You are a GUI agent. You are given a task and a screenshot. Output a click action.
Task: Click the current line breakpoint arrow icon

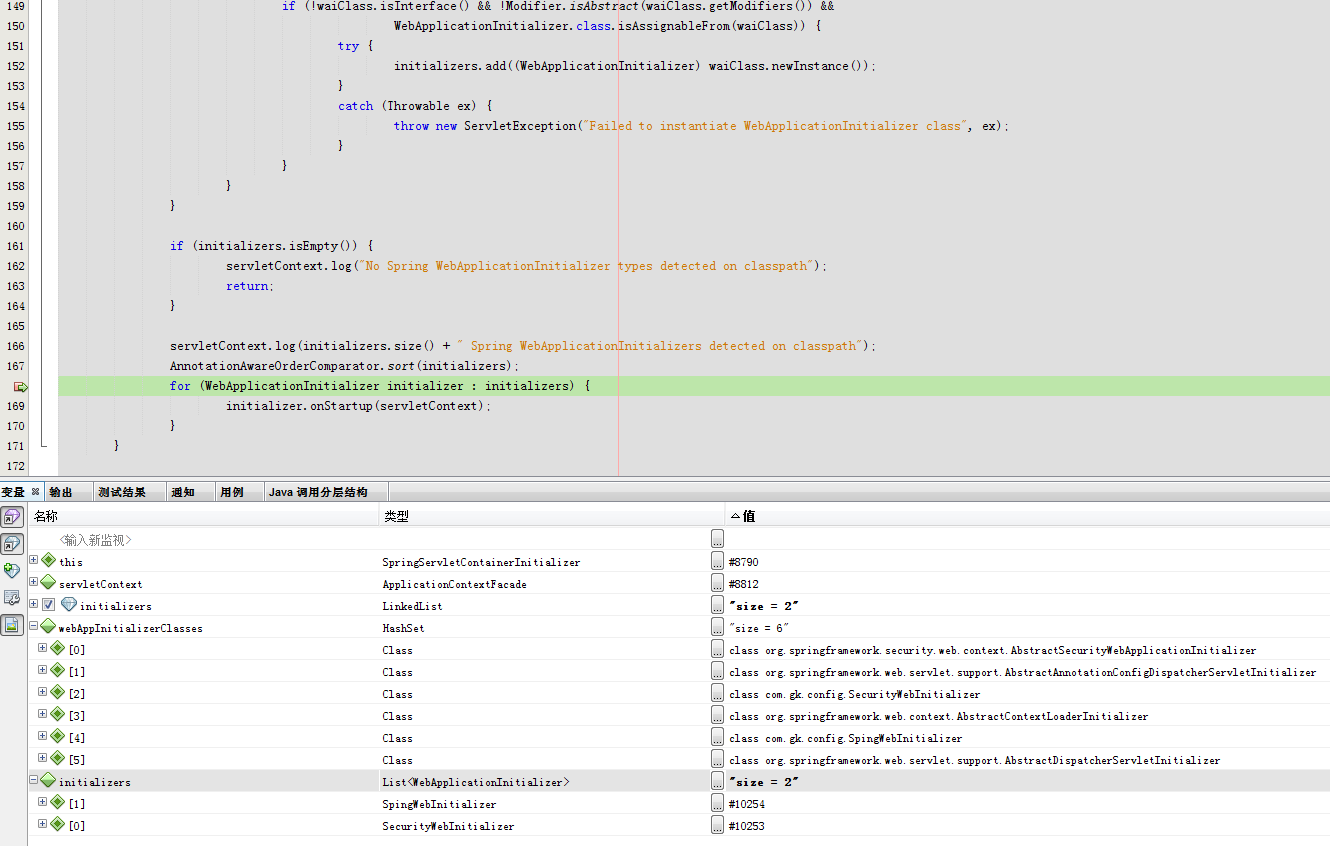coord(20,386)
